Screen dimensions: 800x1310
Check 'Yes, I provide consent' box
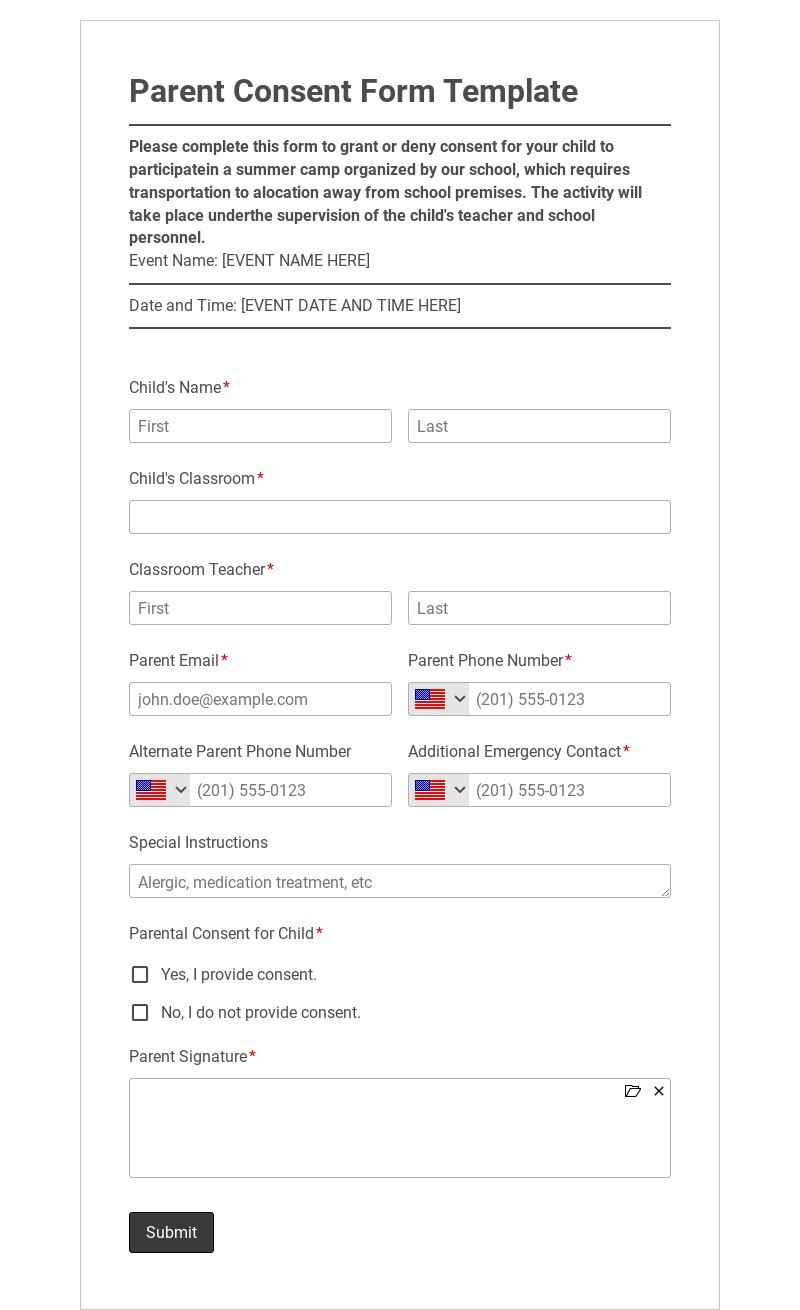tap(140, 975)
